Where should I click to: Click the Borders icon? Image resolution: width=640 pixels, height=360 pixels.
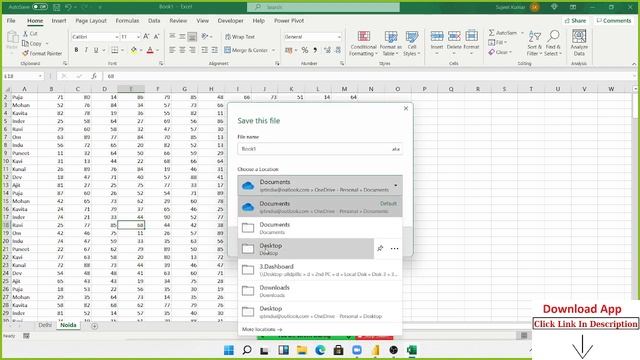[x=115, y=50]
